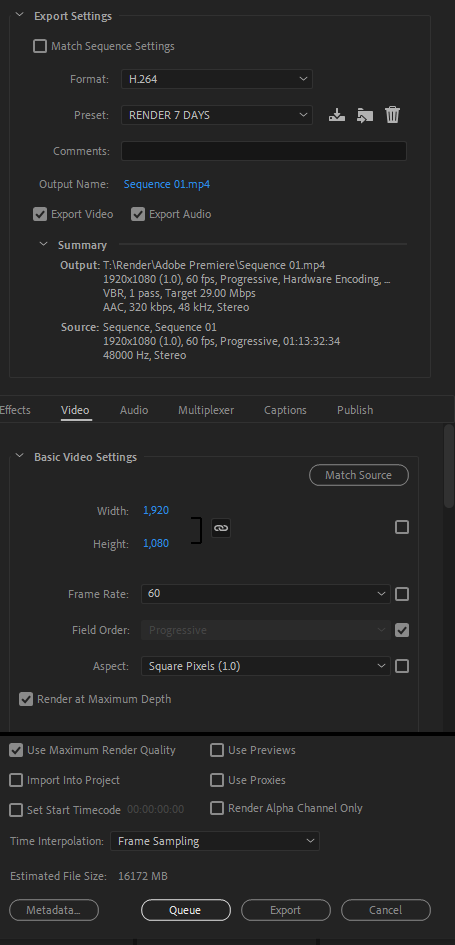Click the Height value 1,080

(x=156, y=543)
